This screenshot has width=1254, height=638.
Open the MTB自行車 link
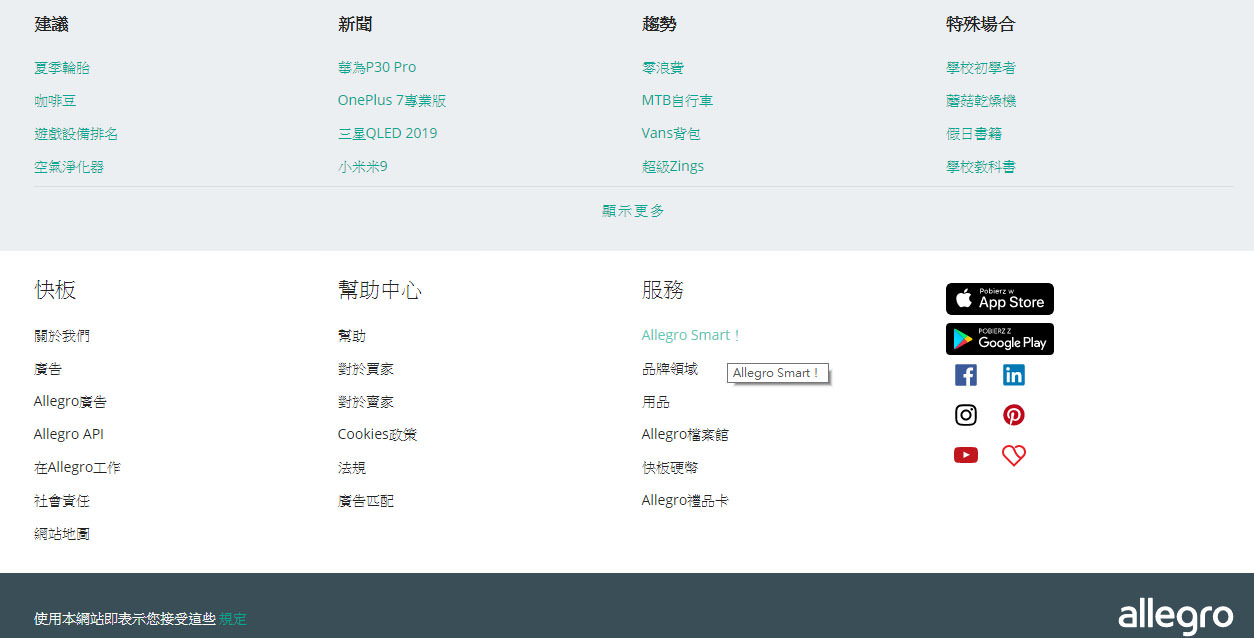tap(677, 101)
